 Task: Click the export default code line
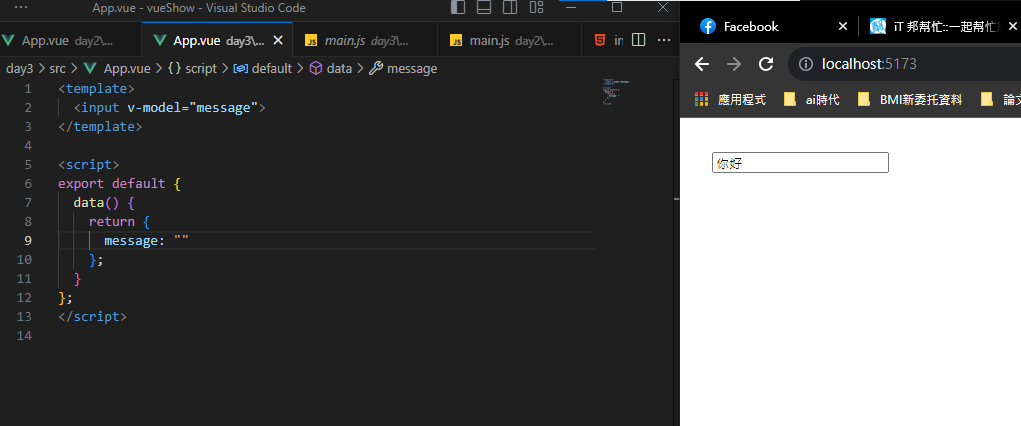click(119, 184)
